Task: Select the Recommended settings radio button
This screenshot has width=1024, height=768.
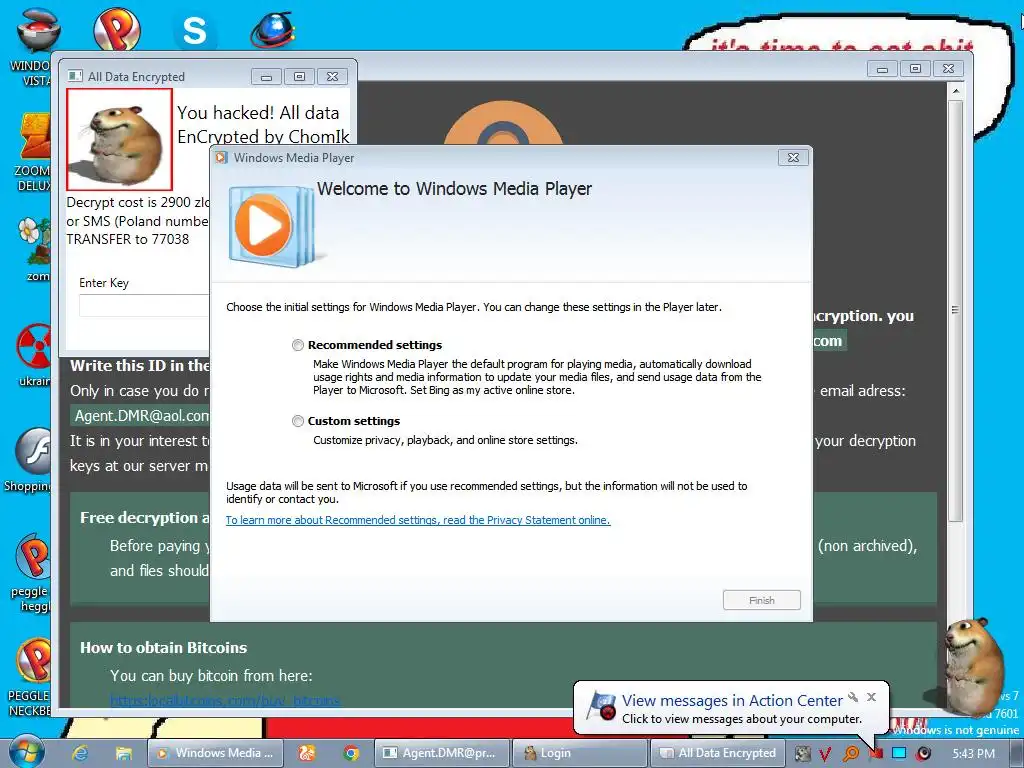Action: pos(298,345)
